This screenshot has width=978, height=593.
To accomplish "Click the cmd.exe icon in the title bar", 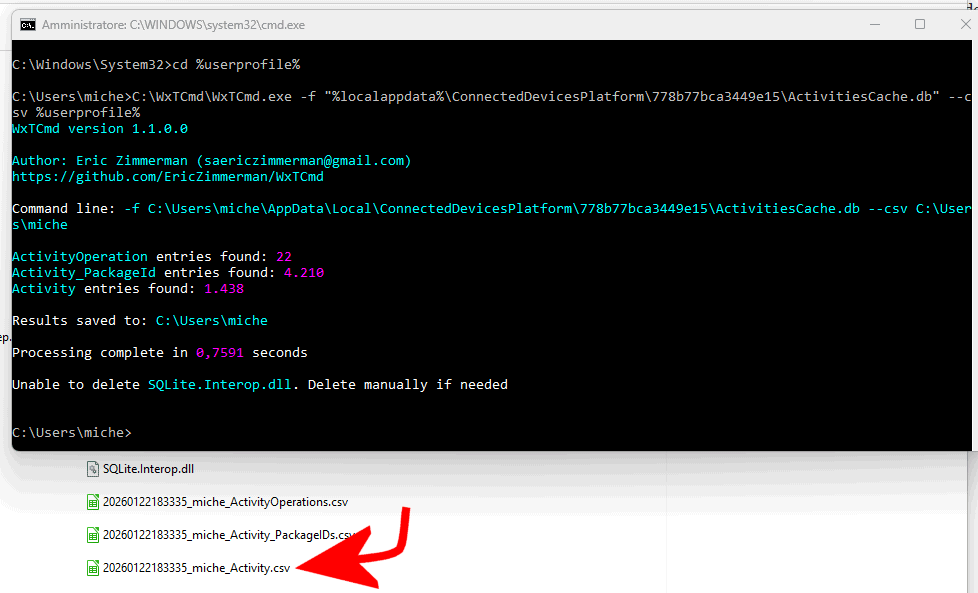I will [28, 25].
